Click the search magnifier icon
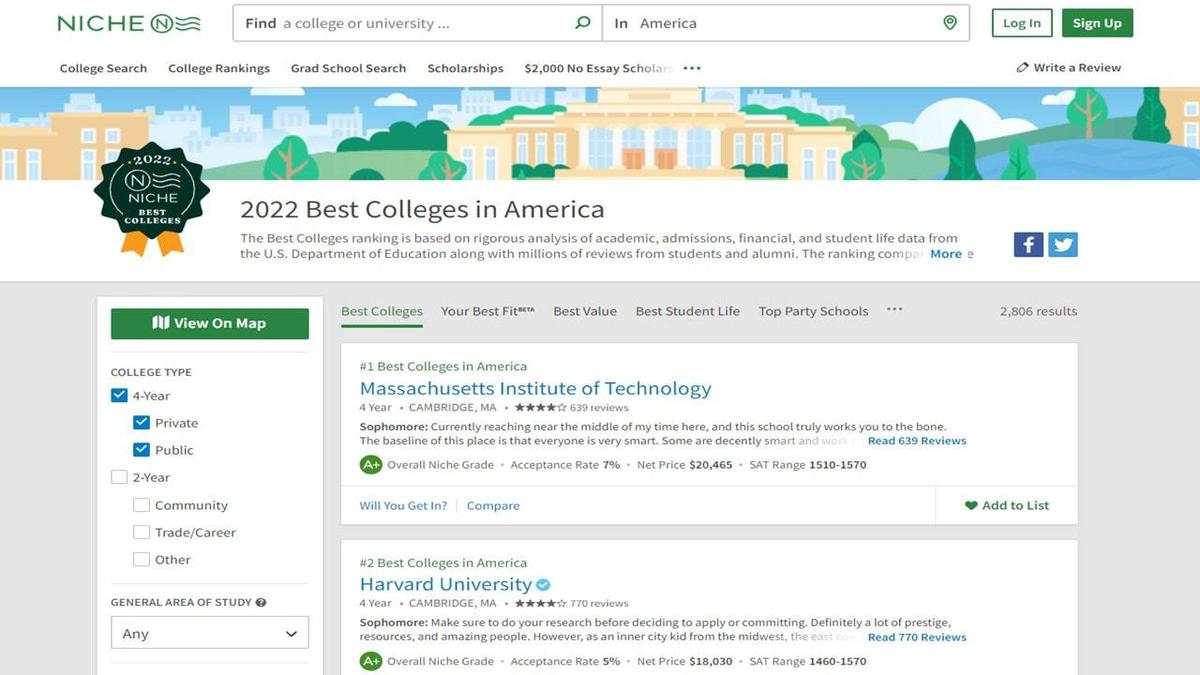 [581, 22]
